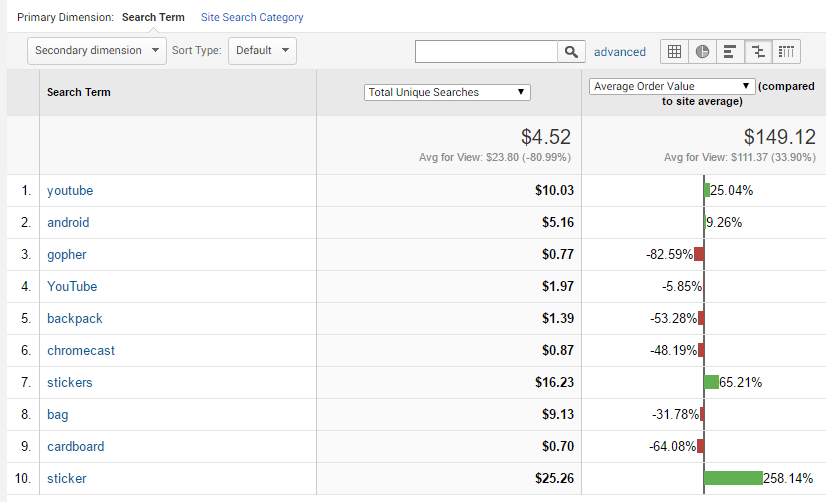Click inside the table search field
The width and height of the screenshot is (826, 502).
click(x=486, y=52)
